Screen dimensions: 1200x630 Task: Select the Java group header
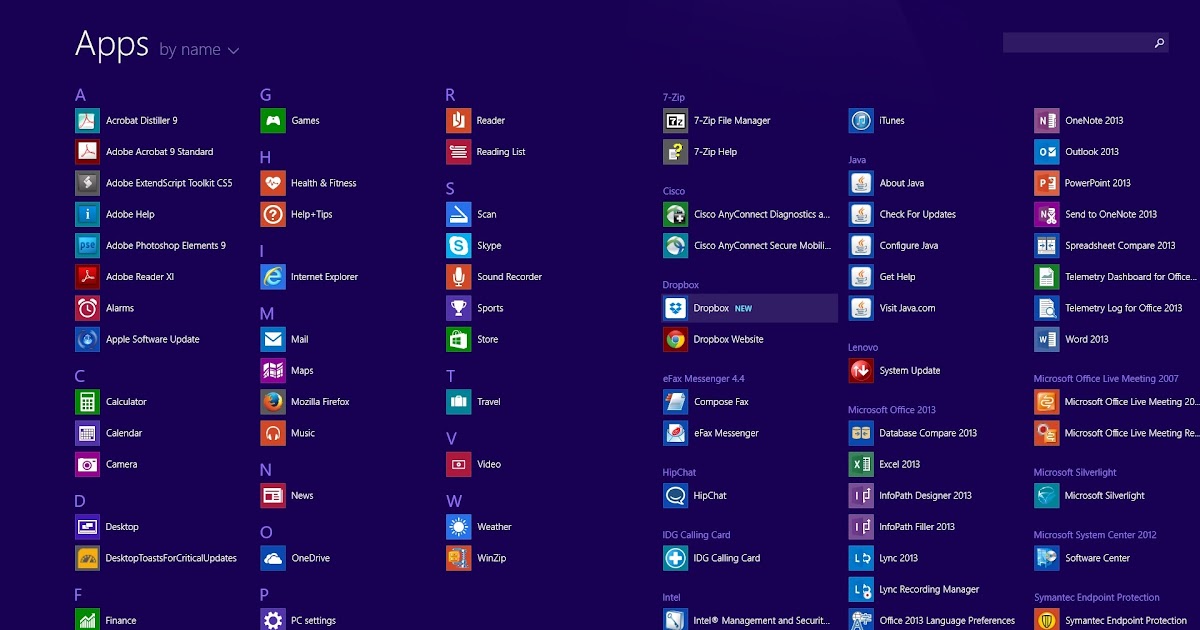pyautogui.click(x=857, y=160)
